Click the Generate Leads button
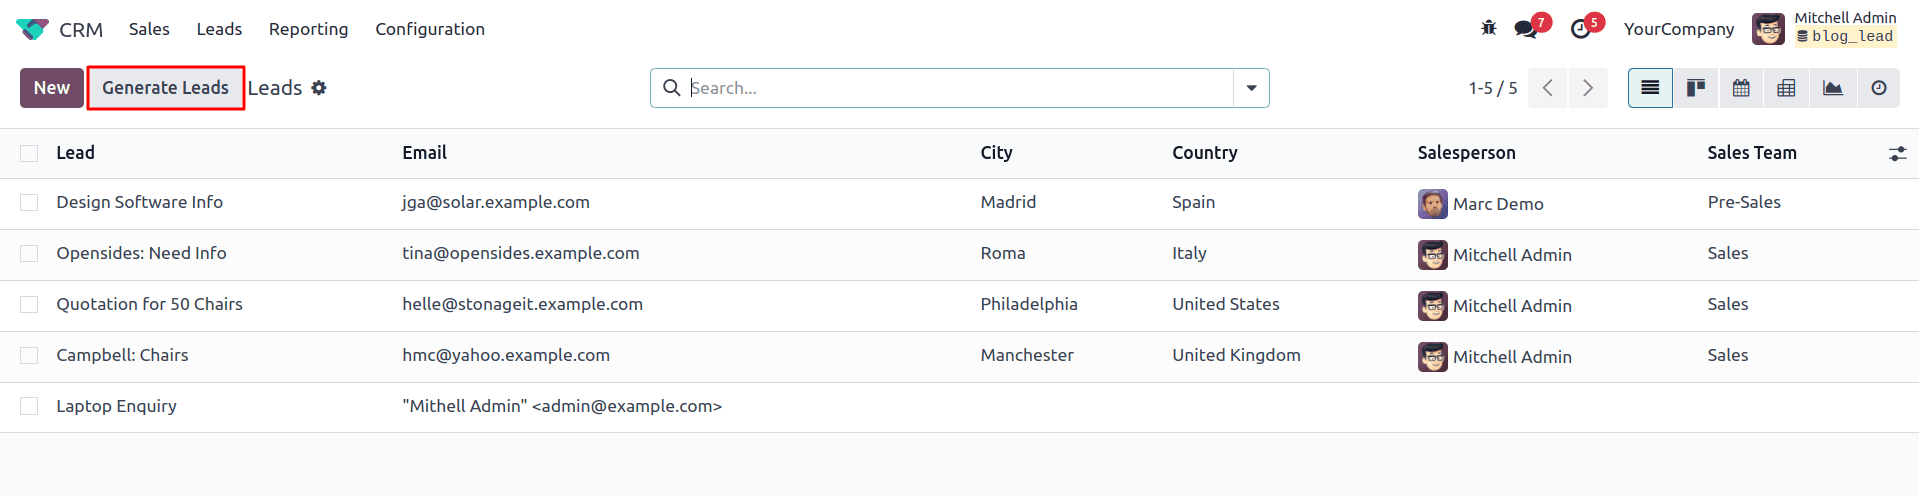Image resolution: width=1919 pixels, height=496 pixels. [x=166, y=88]
